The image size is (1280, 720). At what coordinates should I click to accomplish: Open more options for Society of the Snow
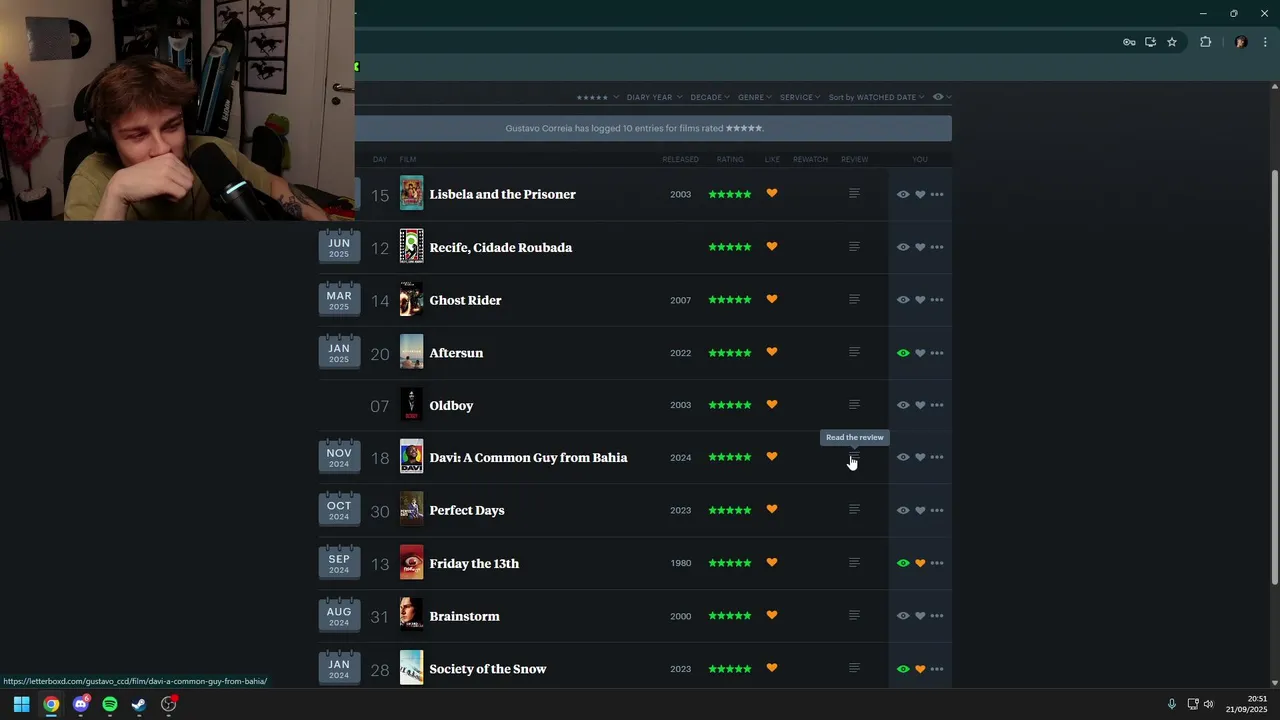coord(937,669)
